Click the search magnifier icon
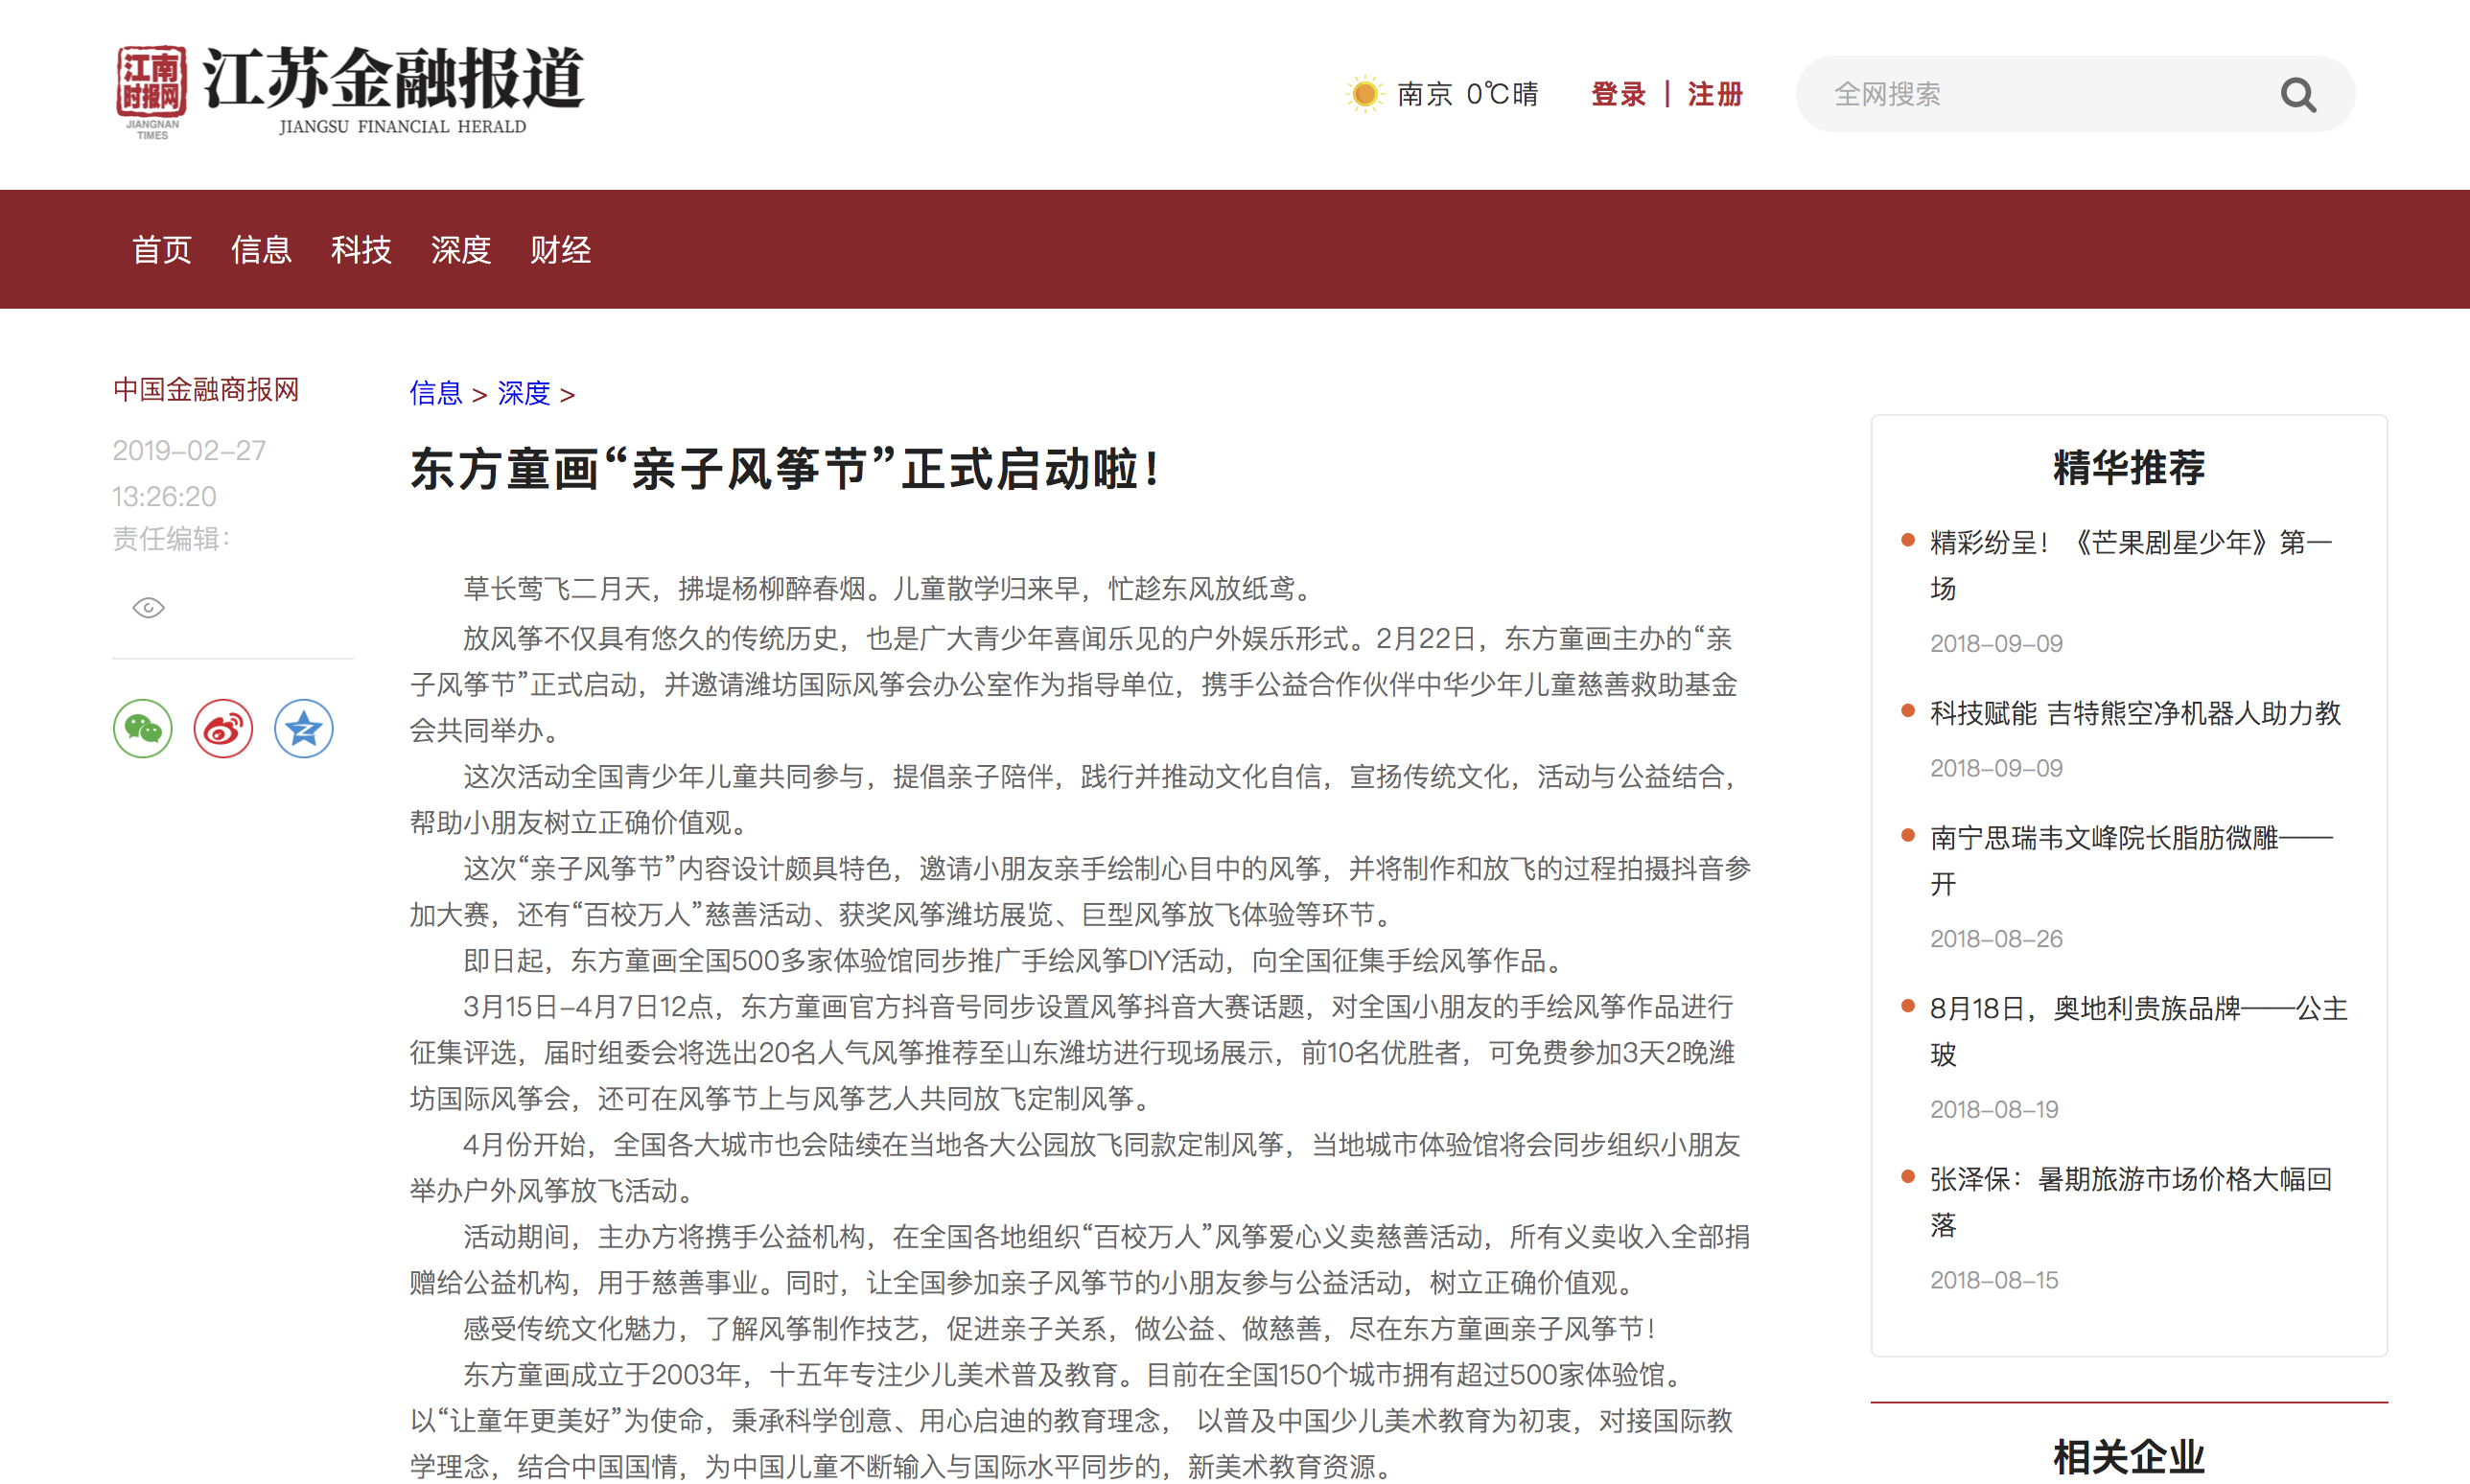 point(2297,95)
